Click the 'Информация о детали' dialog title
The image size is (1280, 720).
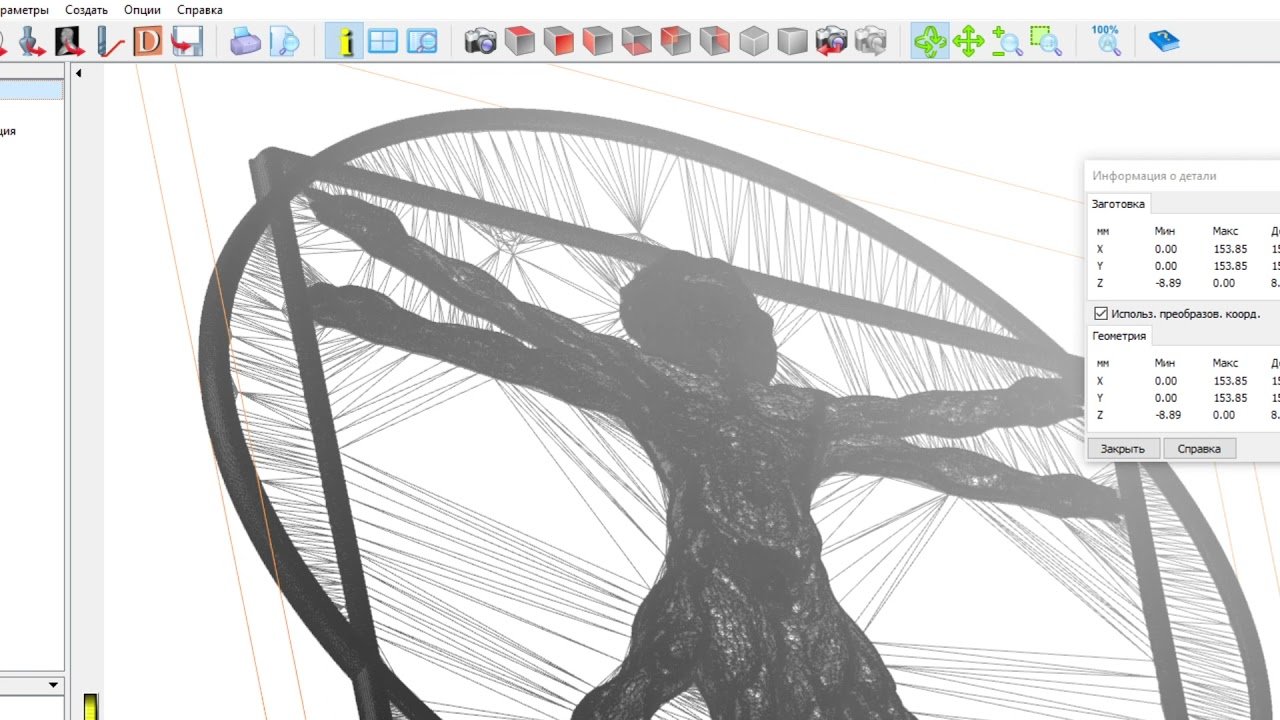1154,175
